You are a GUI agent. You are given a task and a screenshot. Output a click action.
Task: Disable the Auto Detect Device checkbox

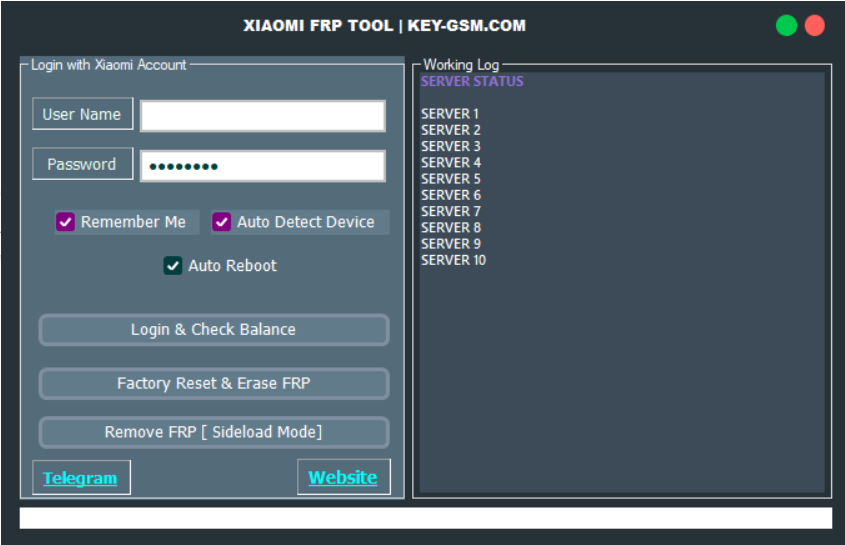tap(222, 222)
